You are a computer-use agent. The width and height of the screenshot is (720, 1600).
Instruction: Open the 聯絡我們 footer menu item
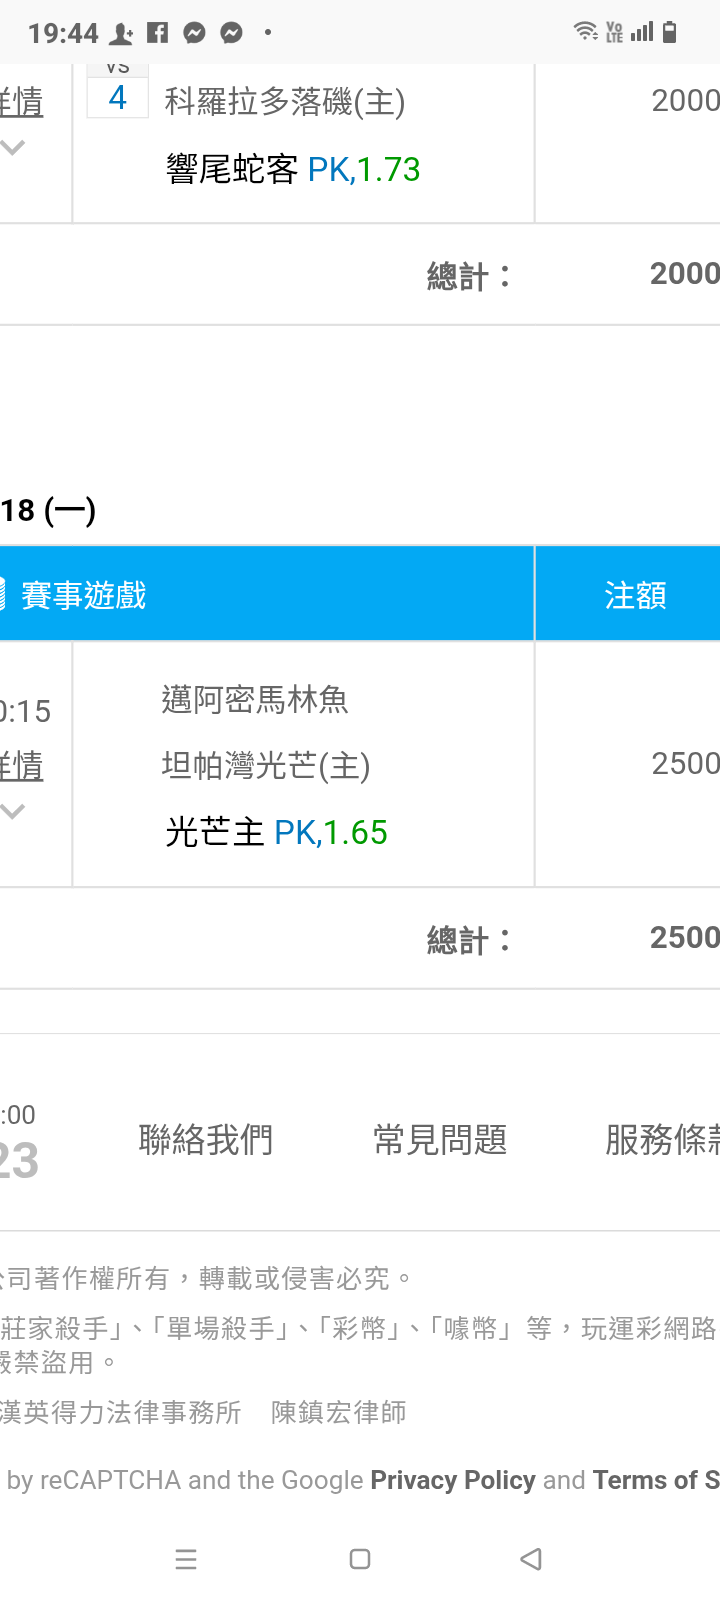pos(205,1139)
